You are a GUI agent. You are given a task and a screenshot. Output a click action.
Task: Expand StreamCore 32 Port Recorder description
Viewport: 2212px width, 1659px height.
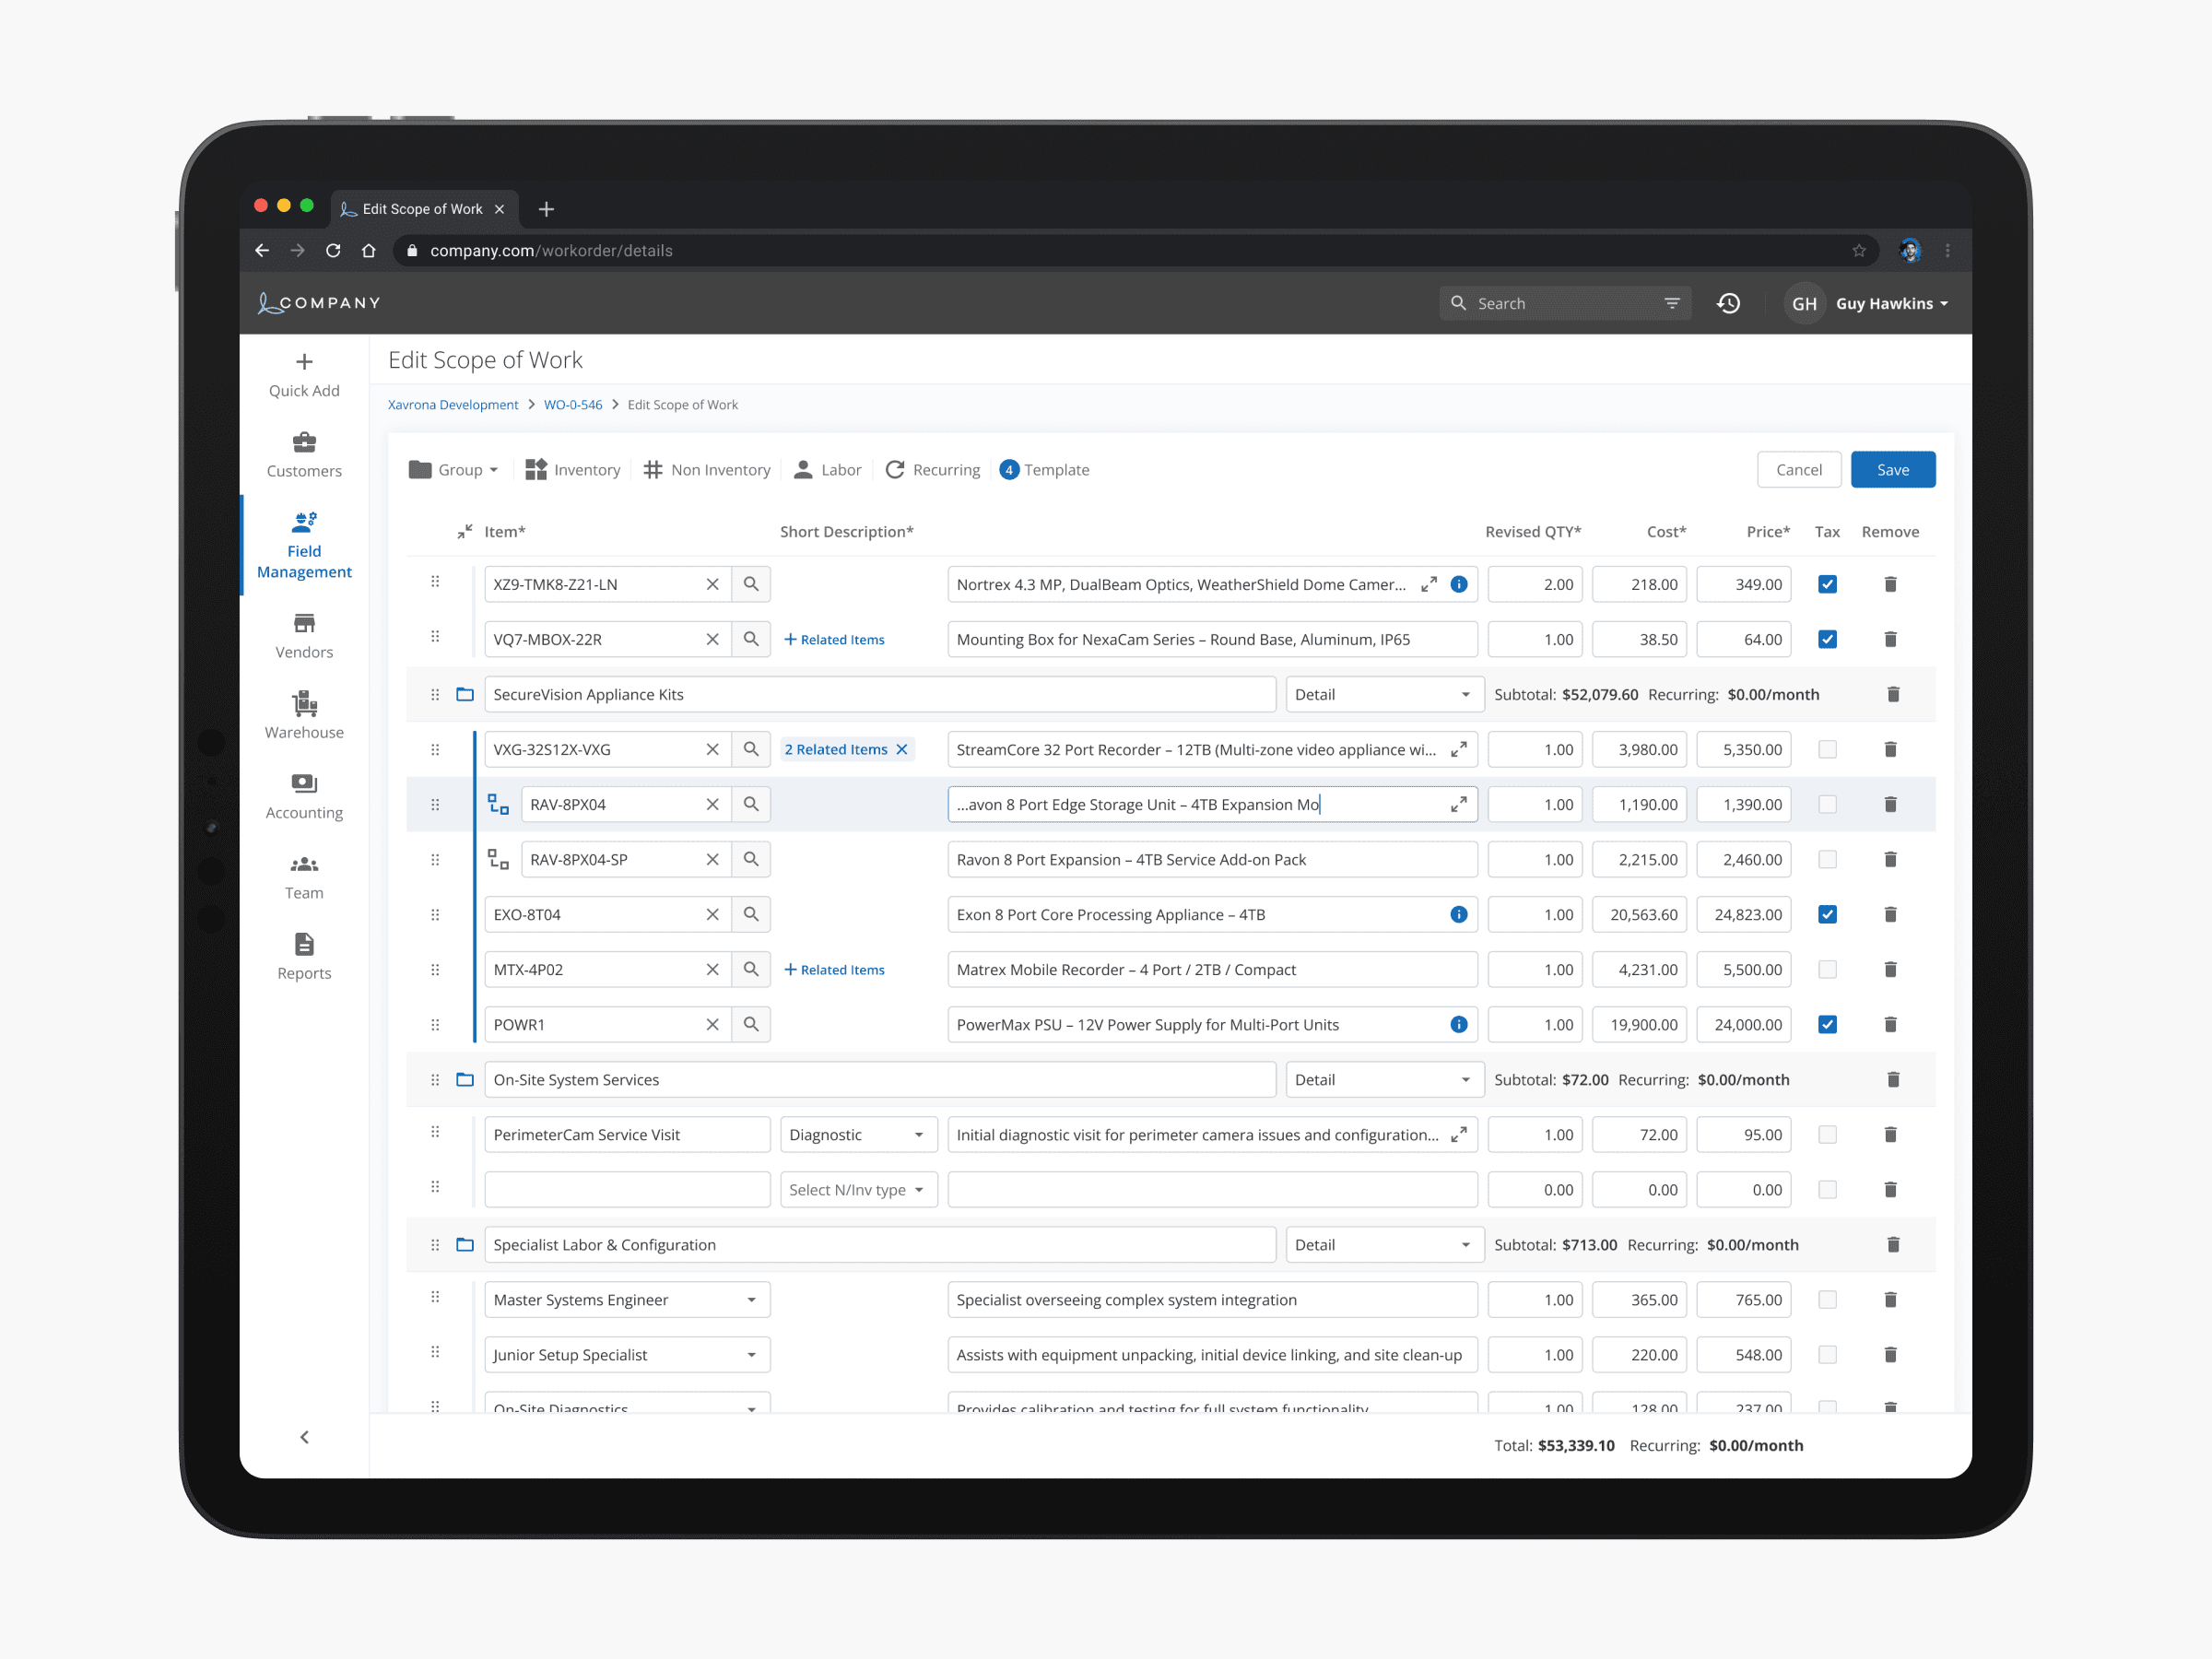coord(1458,749)
